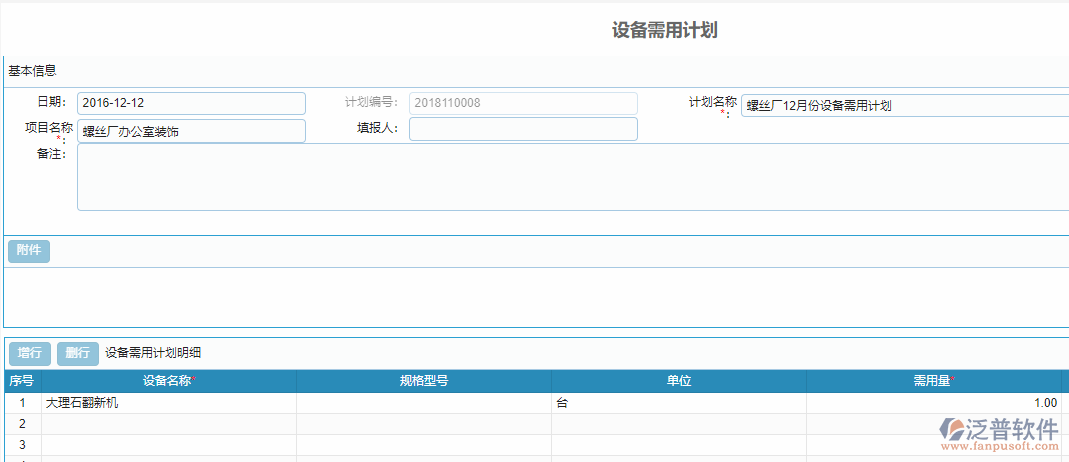Click the 需用量 column header
Image resolution: width=1069 pixels, height=462 pixels.
[x=932, y=381]
